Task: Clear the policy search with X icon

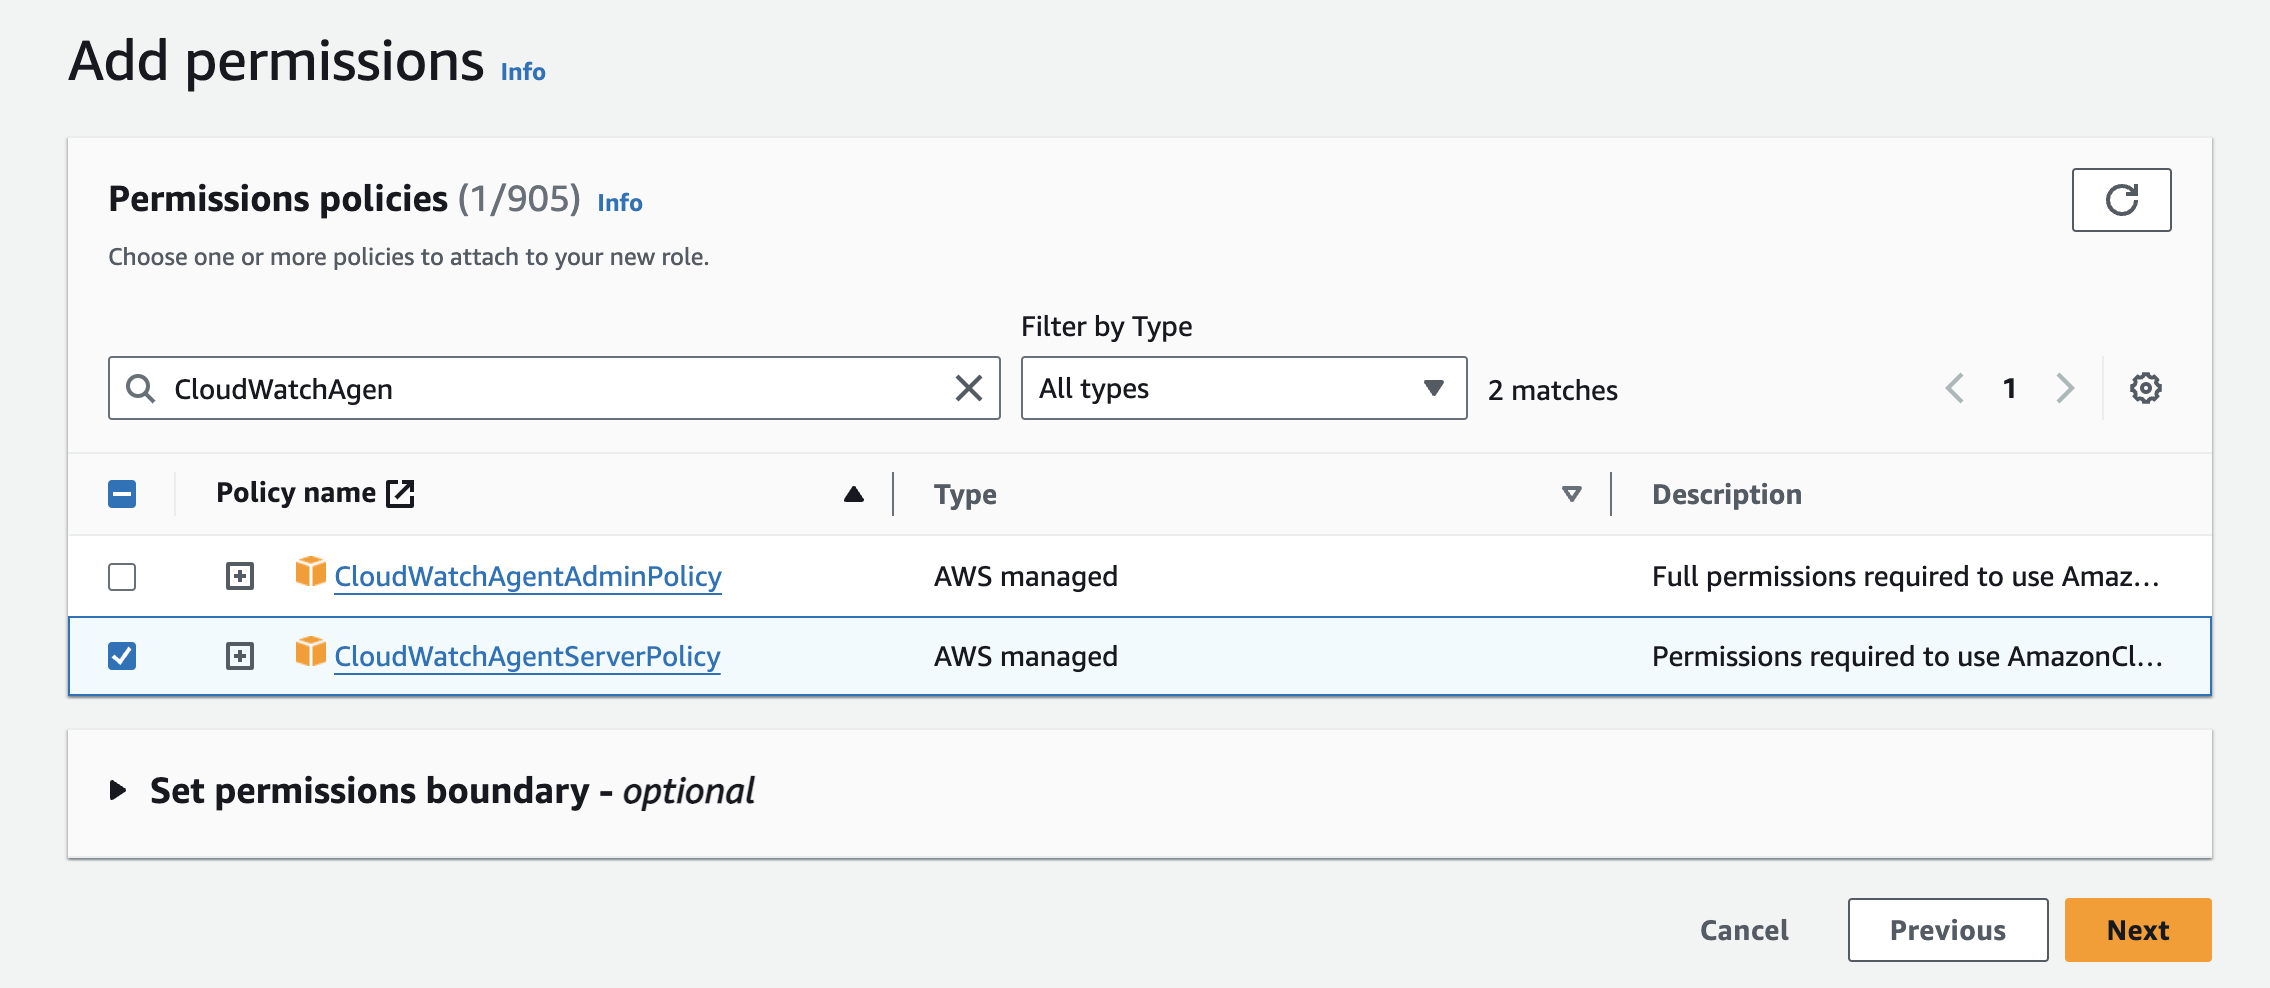Action: [968, 388]
